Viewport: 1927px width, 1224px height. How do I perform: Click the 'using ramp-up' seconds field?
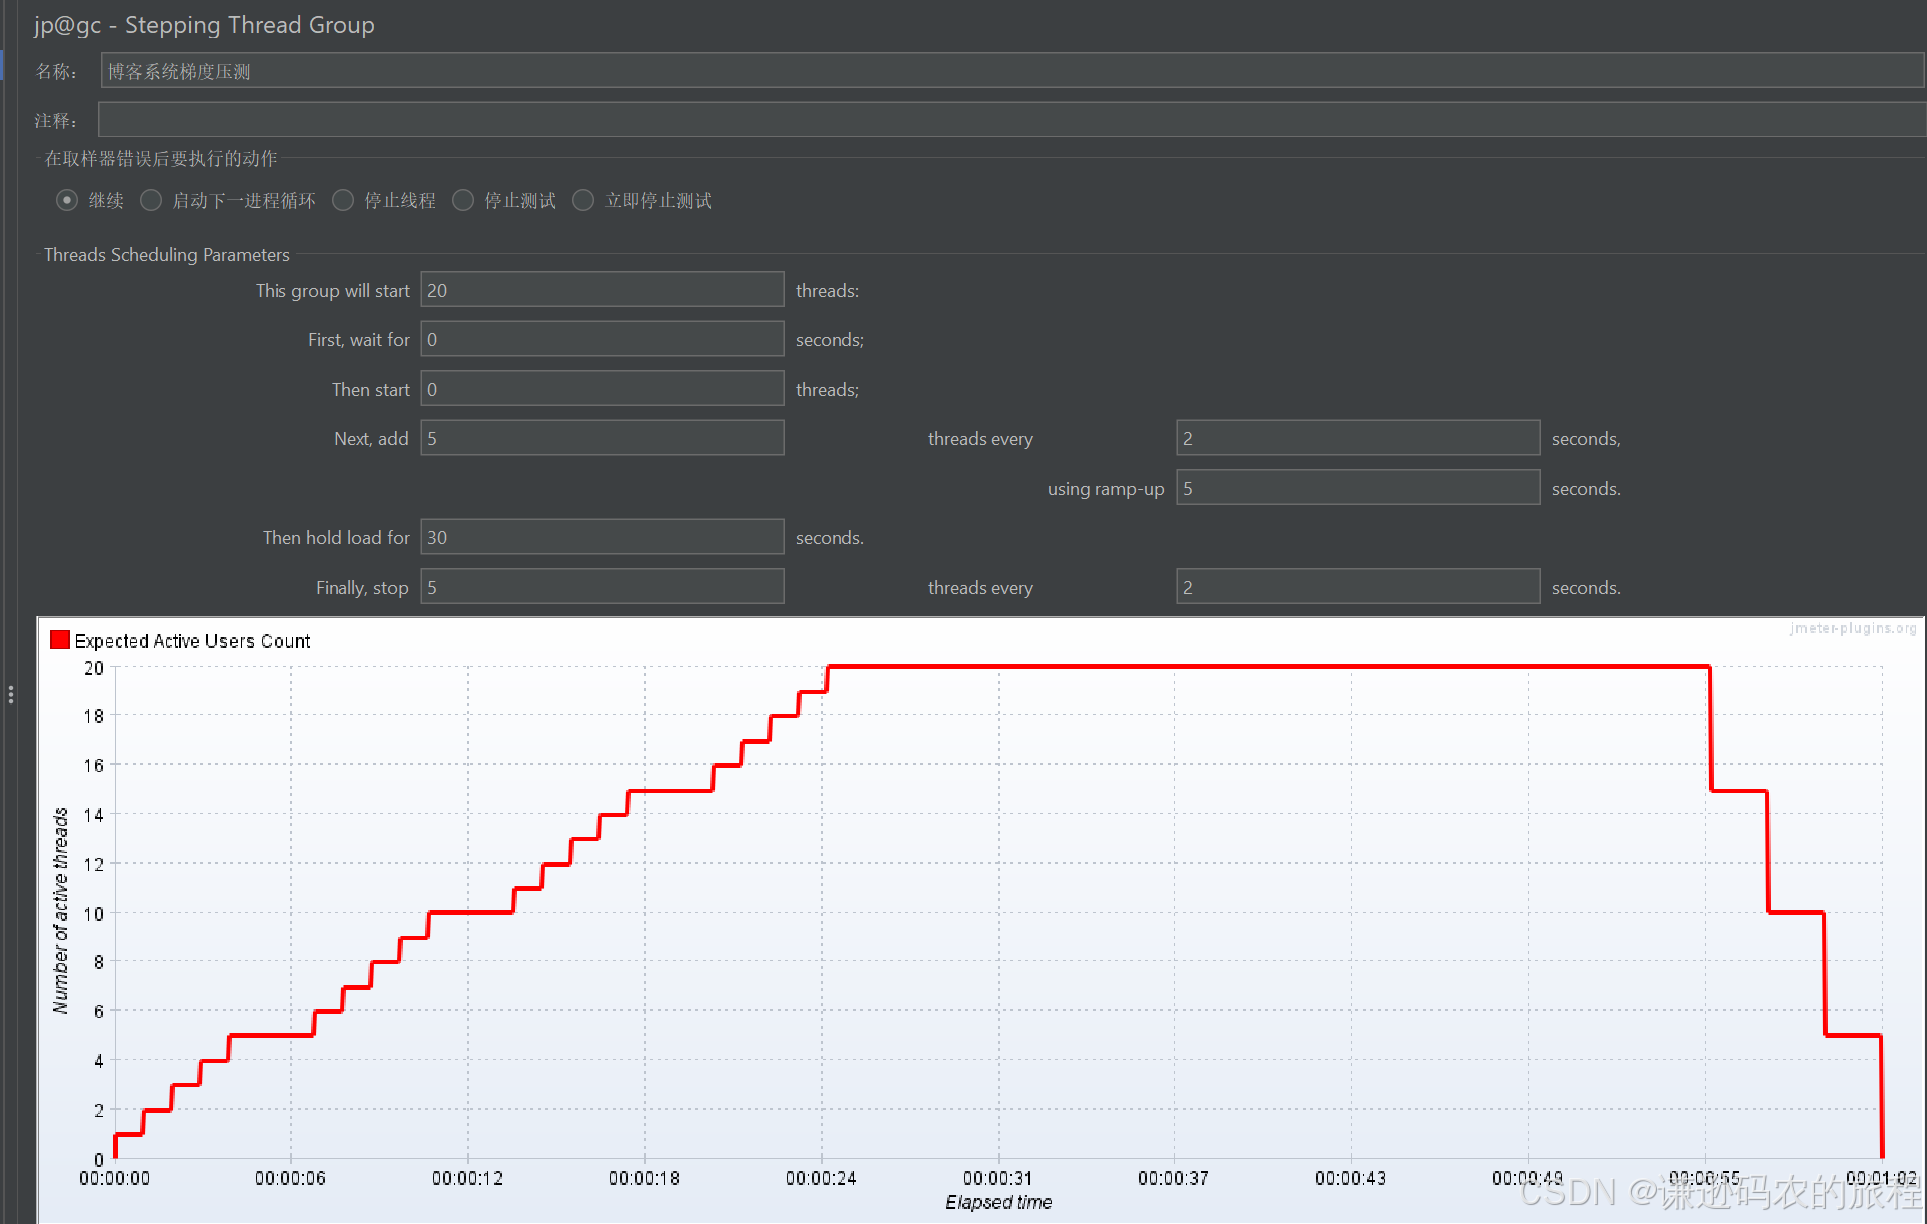[x=1357, y=488]
